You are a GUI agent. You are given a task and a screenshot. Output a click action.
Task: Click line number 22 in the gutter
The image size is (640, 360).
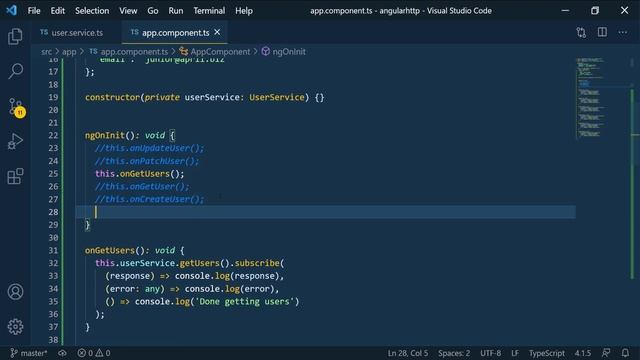point(53,136)
